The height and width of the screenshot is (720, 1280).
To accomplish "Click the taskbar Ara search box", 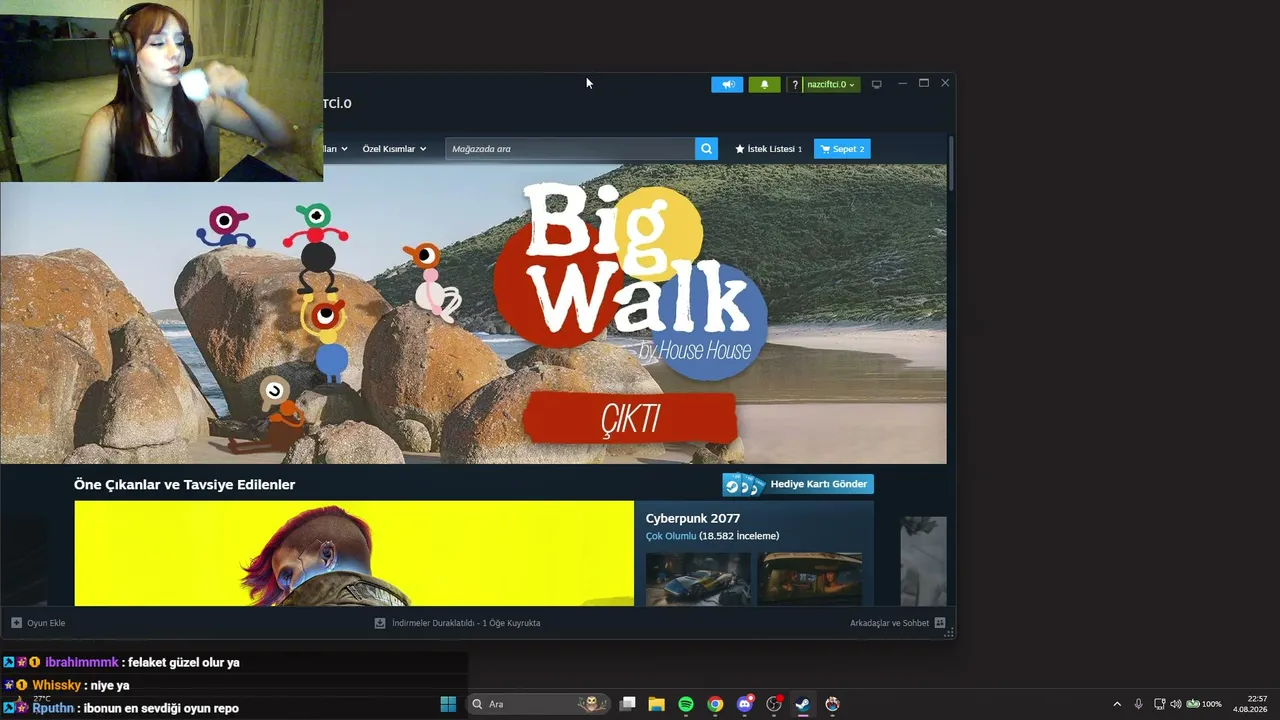I will (x=539, y=704).
